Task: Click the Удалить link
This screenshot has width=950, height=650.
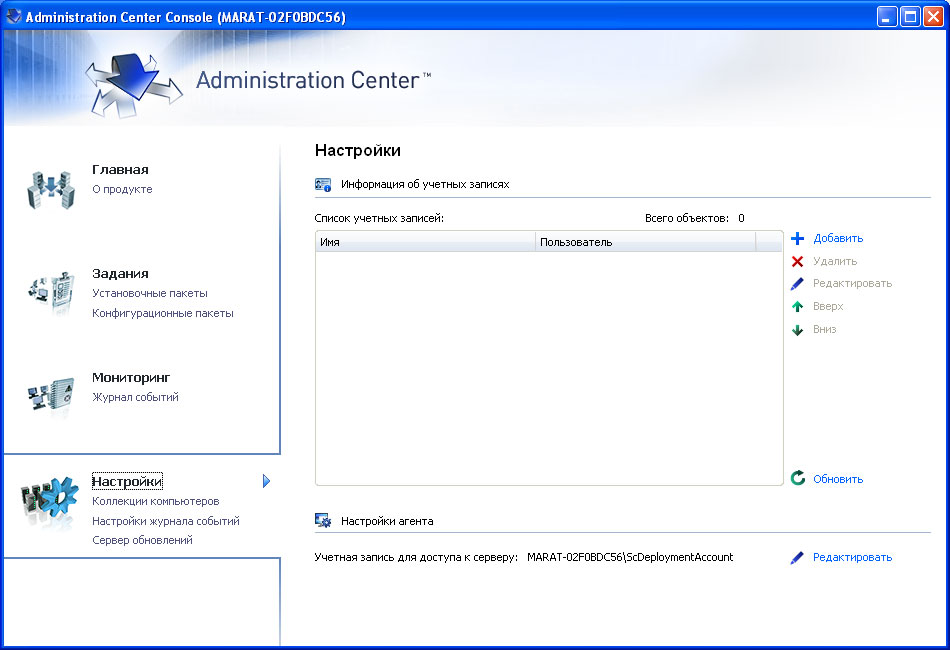Action: coord(835,261)
